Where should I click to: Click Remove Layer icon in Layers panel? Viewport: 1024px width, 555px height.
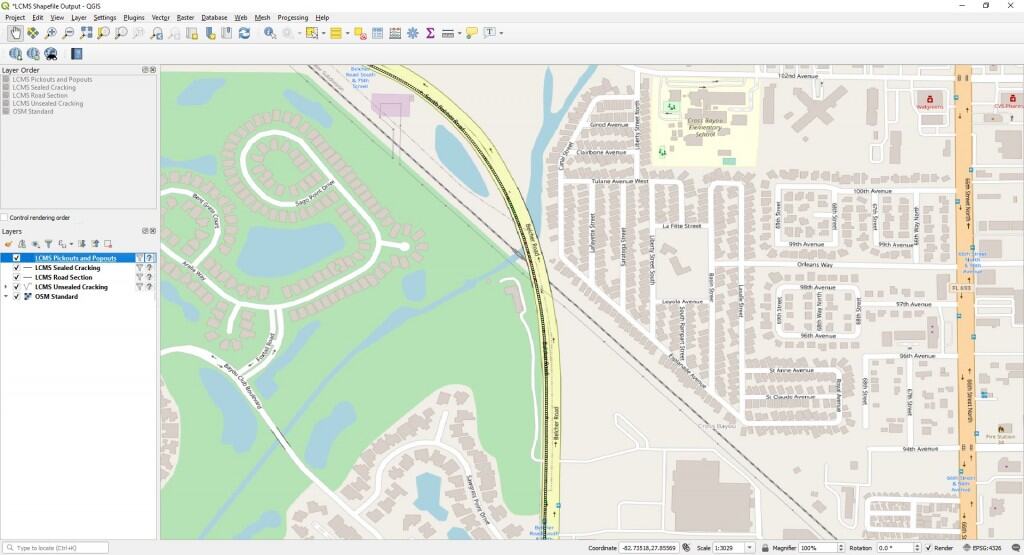(x=108, y=243)
